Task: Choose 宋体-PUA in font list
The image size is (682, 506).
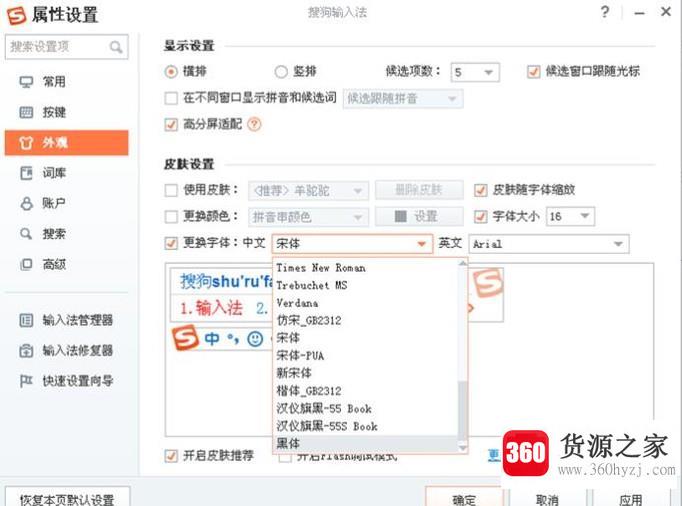Action: (x=365, y=356)
